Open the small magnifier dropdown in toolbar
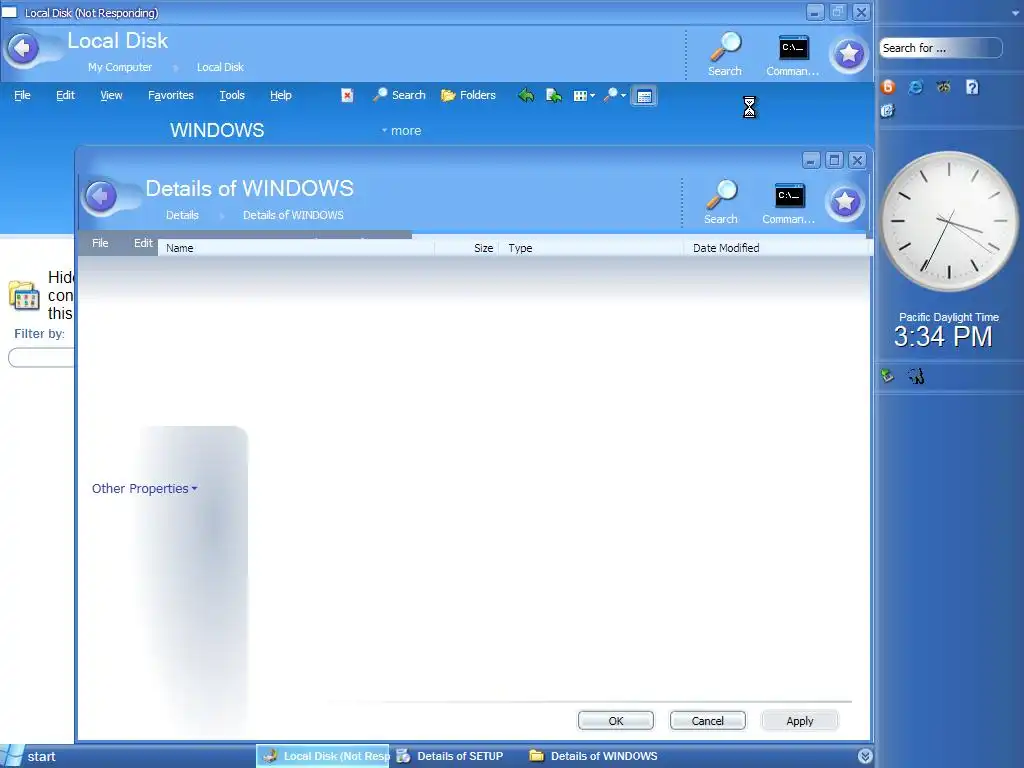Screen dimensions: 1024x768 click(615, 96)
